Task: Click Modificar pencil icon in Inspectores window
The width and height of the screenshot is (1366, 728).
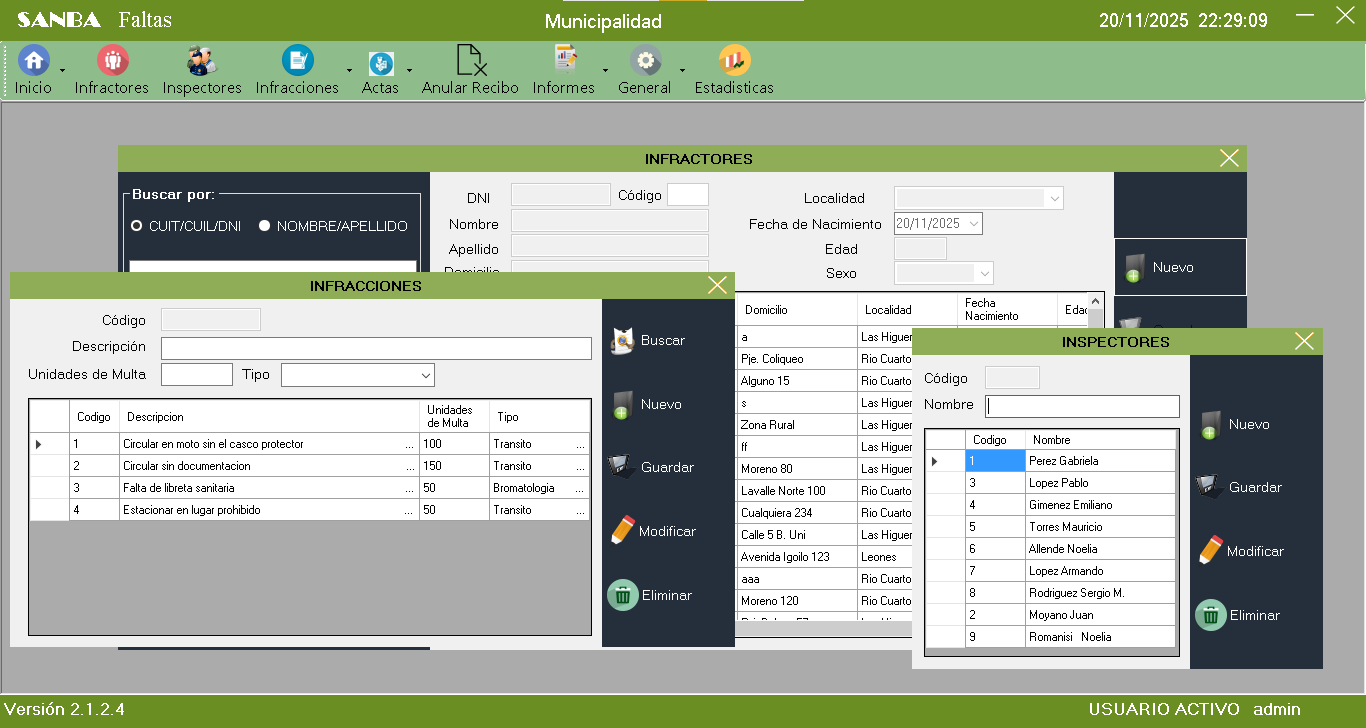Action: coord(1211,551)
